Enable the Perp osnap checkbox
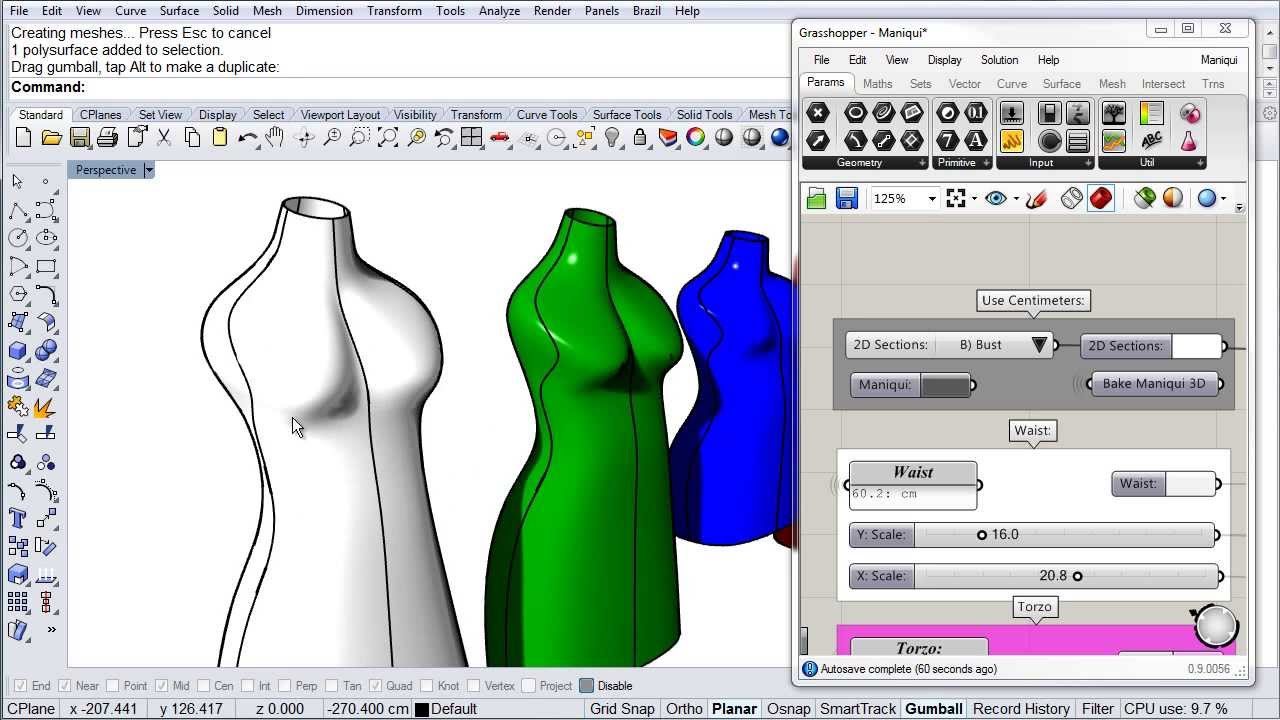Viewport: 1280px width, 720px height. point(285,686)
